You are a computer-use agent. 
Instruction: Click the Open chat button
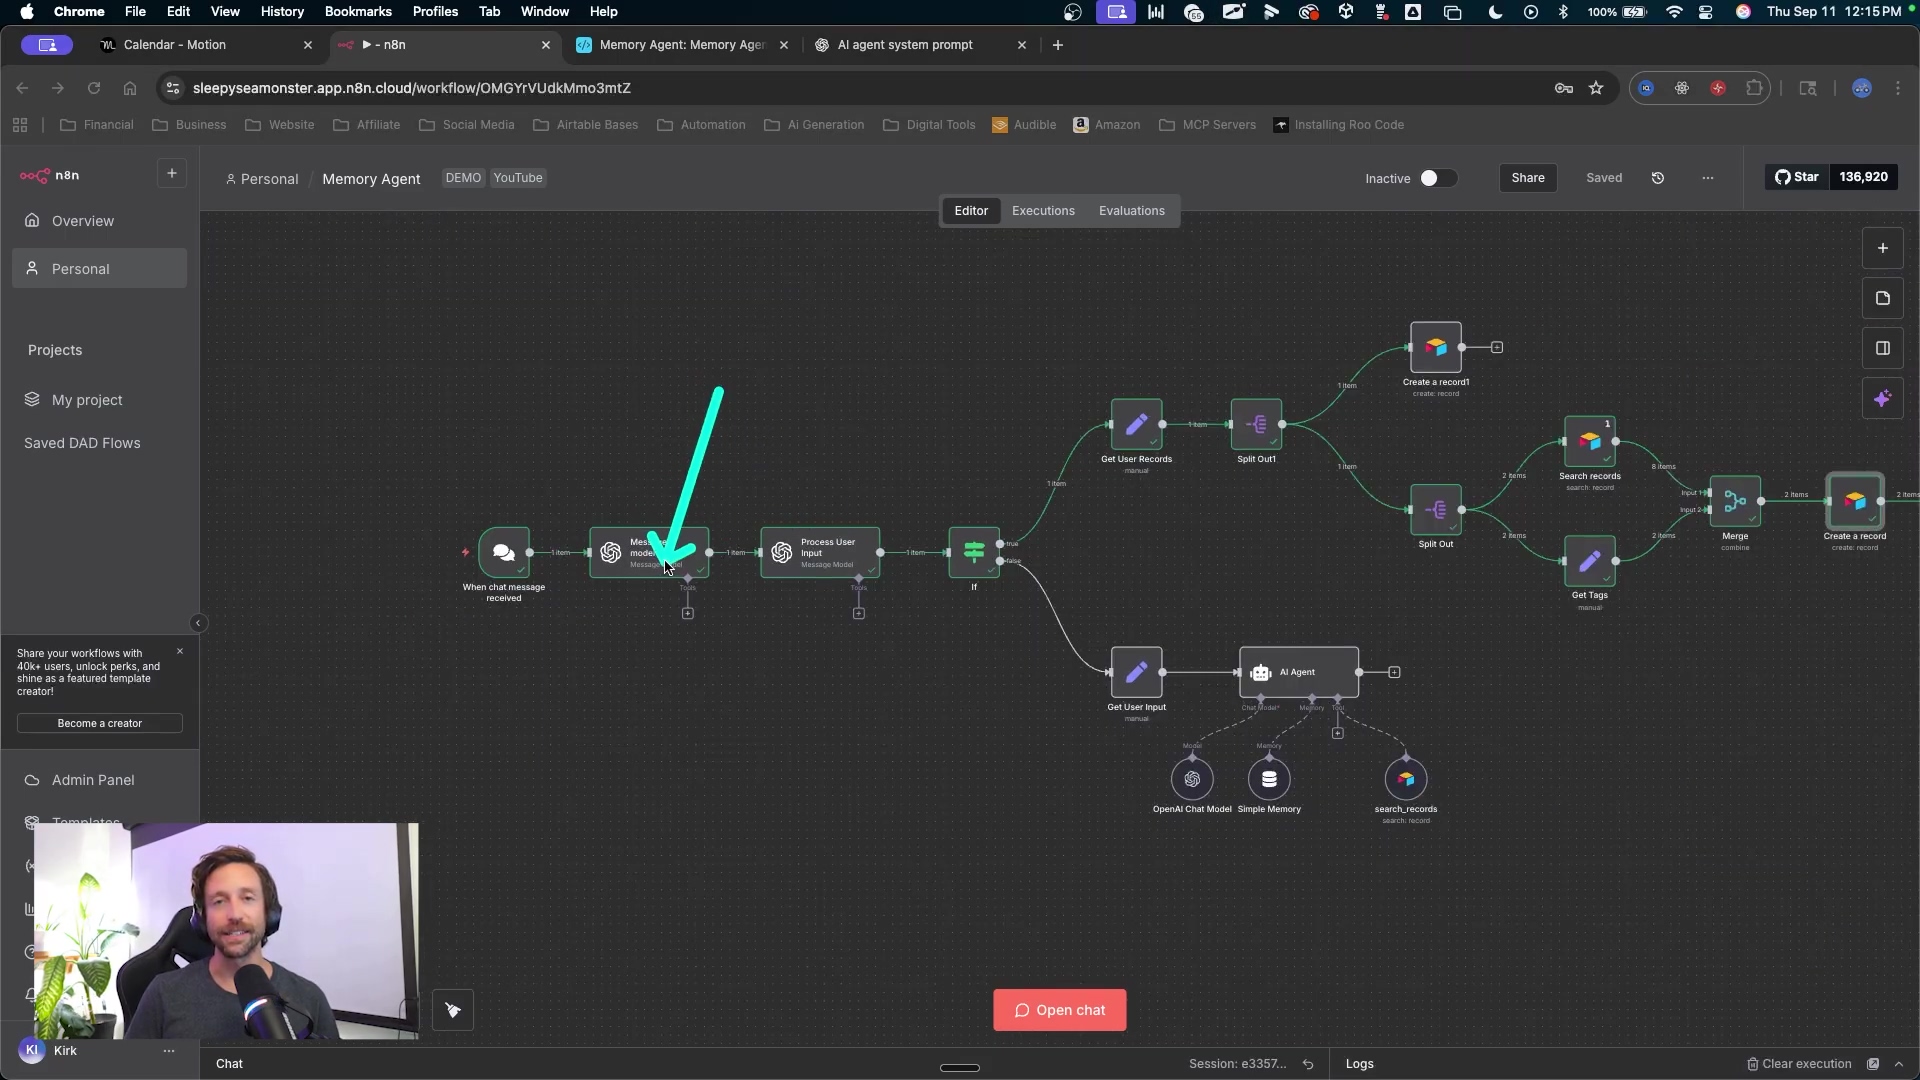point(1059,1010)
